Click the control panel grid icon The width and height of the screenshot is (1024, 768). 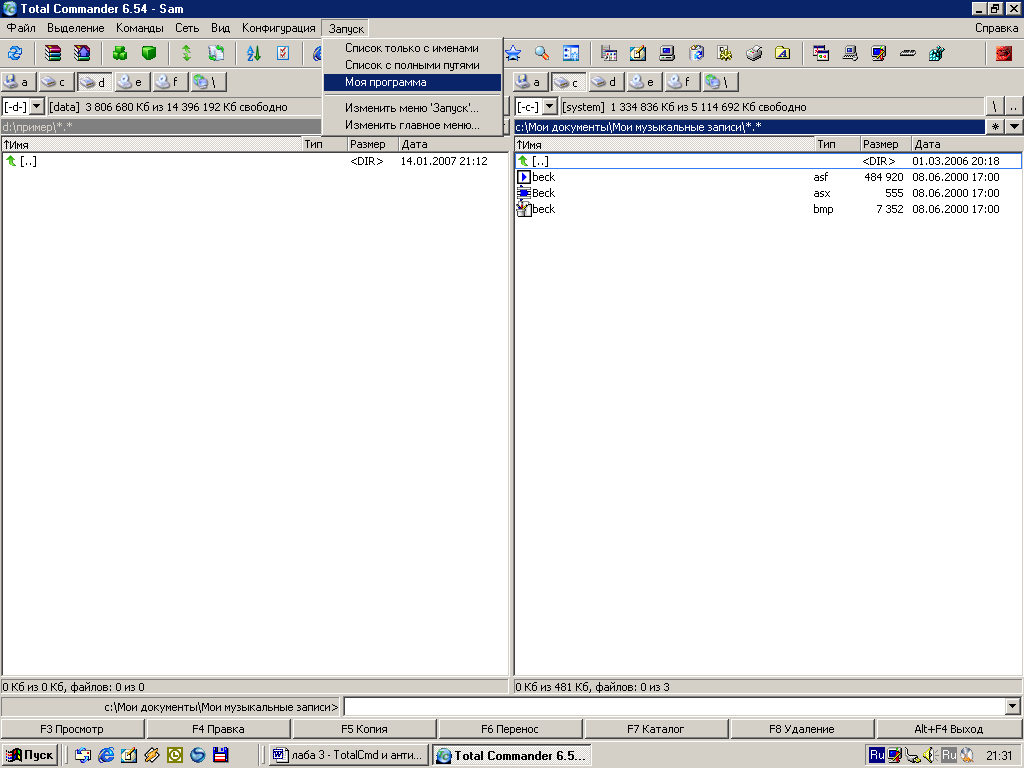click(609, 54)
